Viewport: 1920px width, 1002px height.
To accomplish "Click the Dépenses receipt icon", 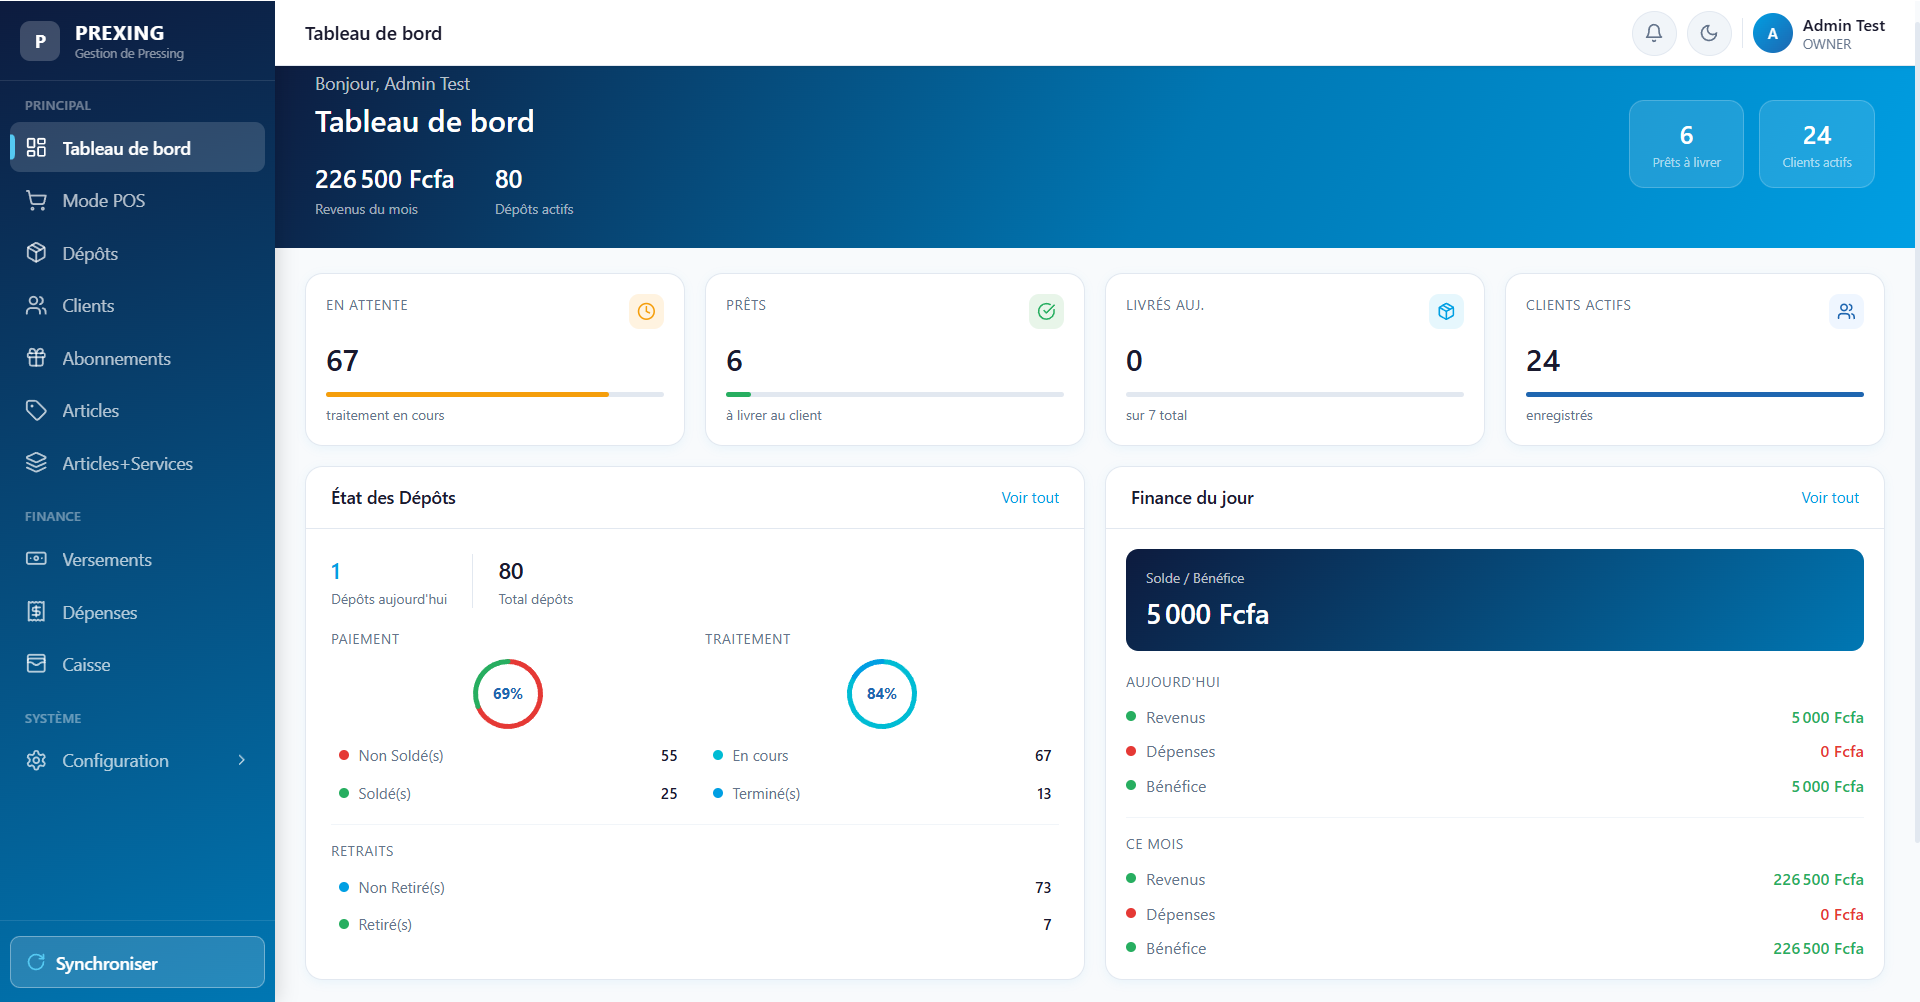I will pos(37,612).
